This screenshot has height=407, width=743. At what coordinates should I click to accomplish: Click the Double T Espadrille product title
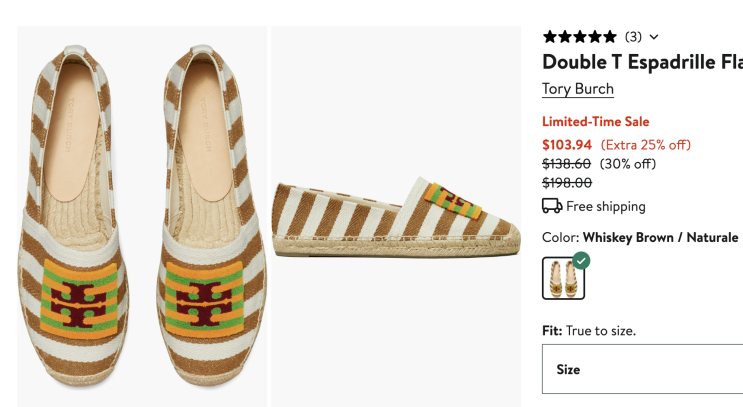click(x=641, y=62)
